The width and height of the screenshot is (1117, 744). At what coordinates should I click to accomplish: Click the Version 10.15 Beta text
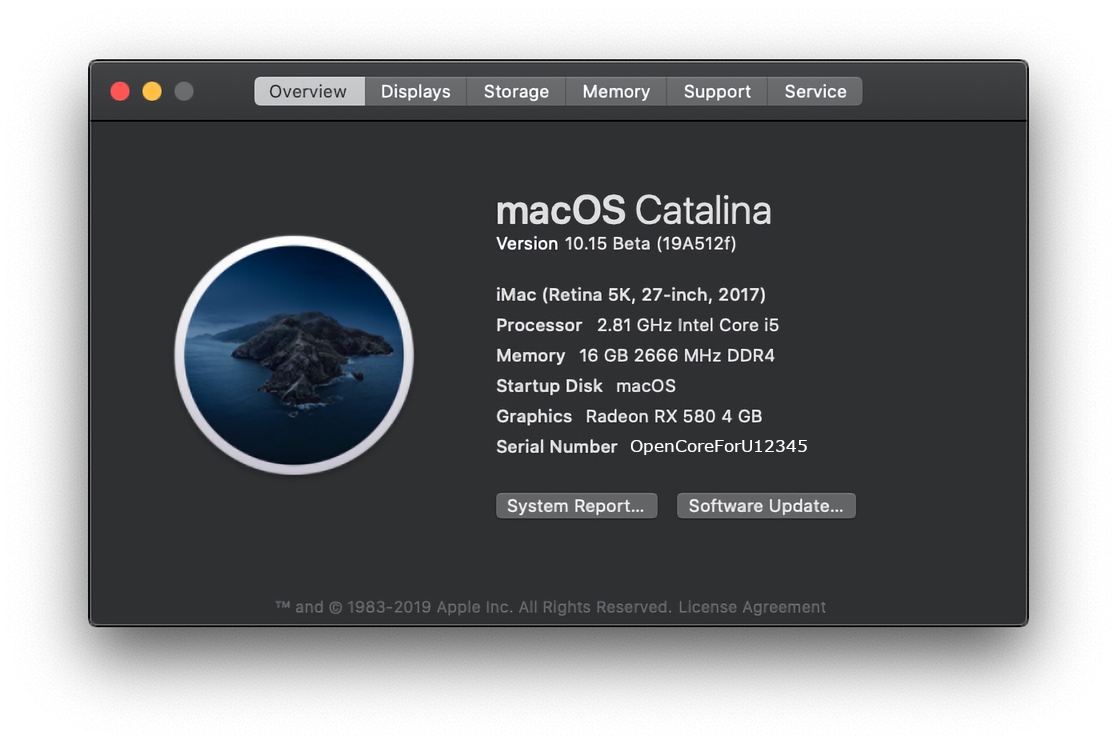coord(616,244)
